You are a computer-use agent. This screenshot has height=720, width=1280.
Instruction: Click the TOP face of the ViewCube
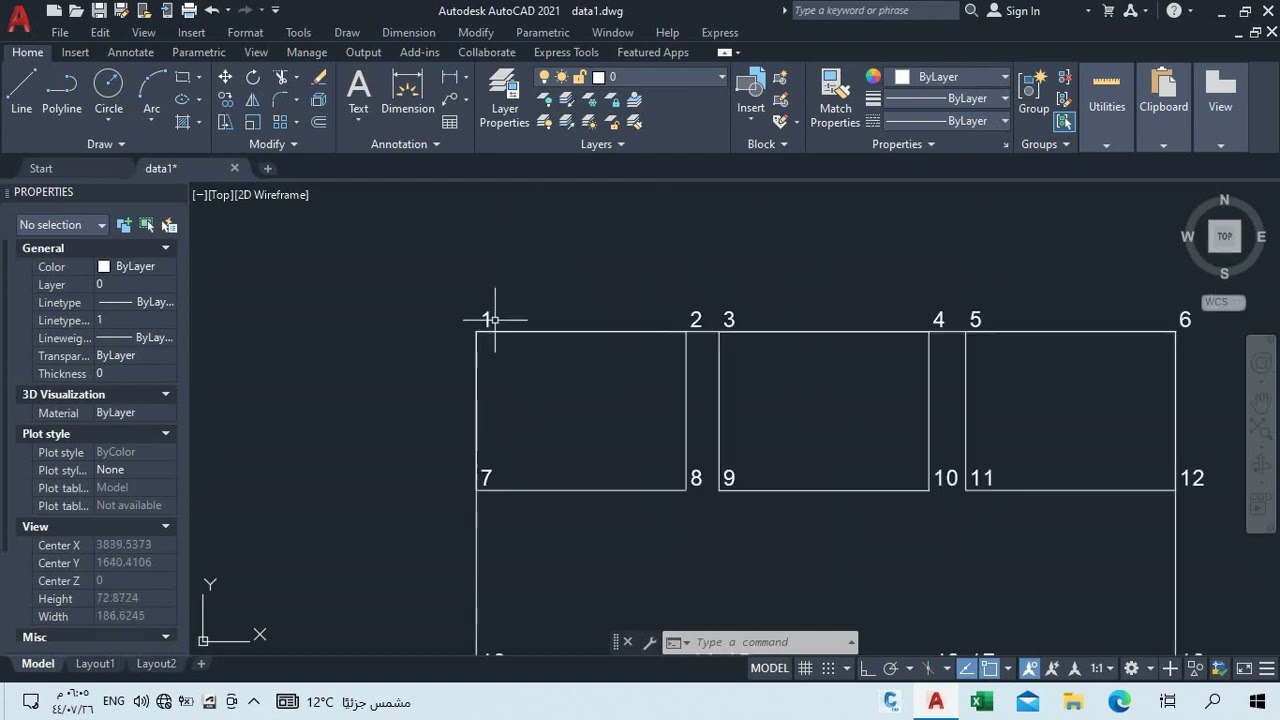pos(1224,236)
